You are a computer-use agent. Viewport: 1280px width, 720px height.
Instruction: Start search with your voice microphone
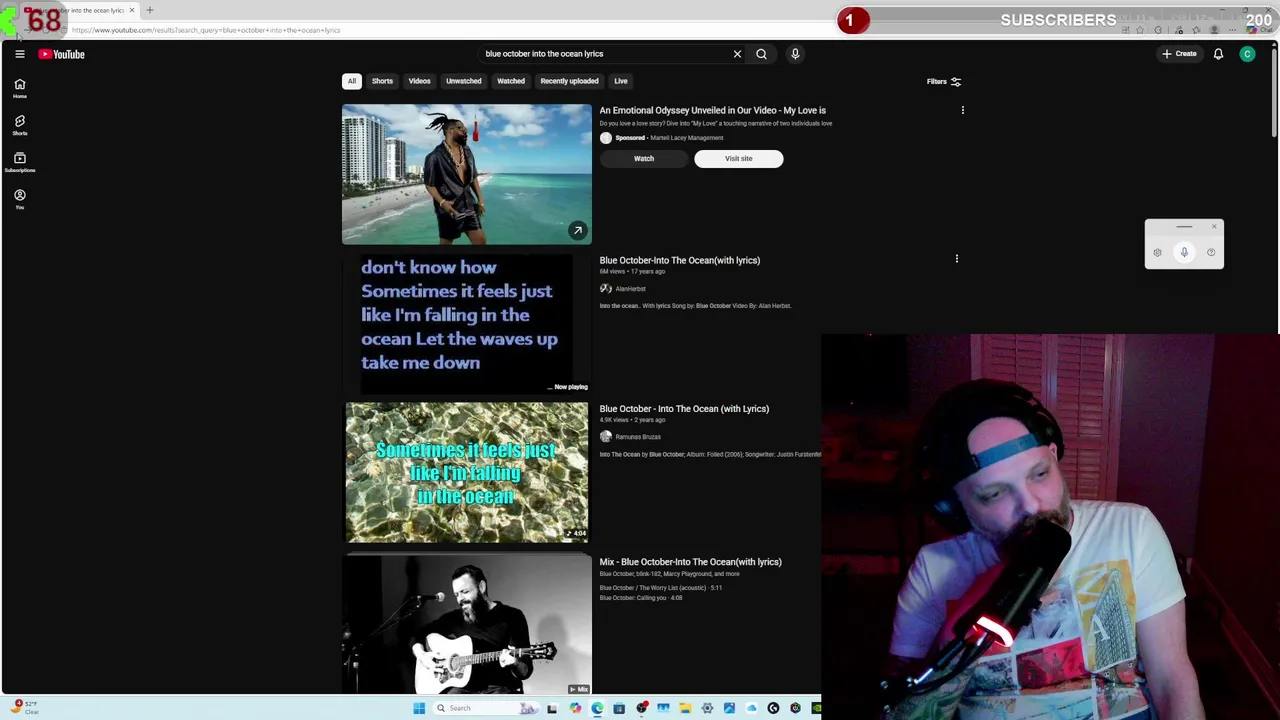click(x=795, y=54)
